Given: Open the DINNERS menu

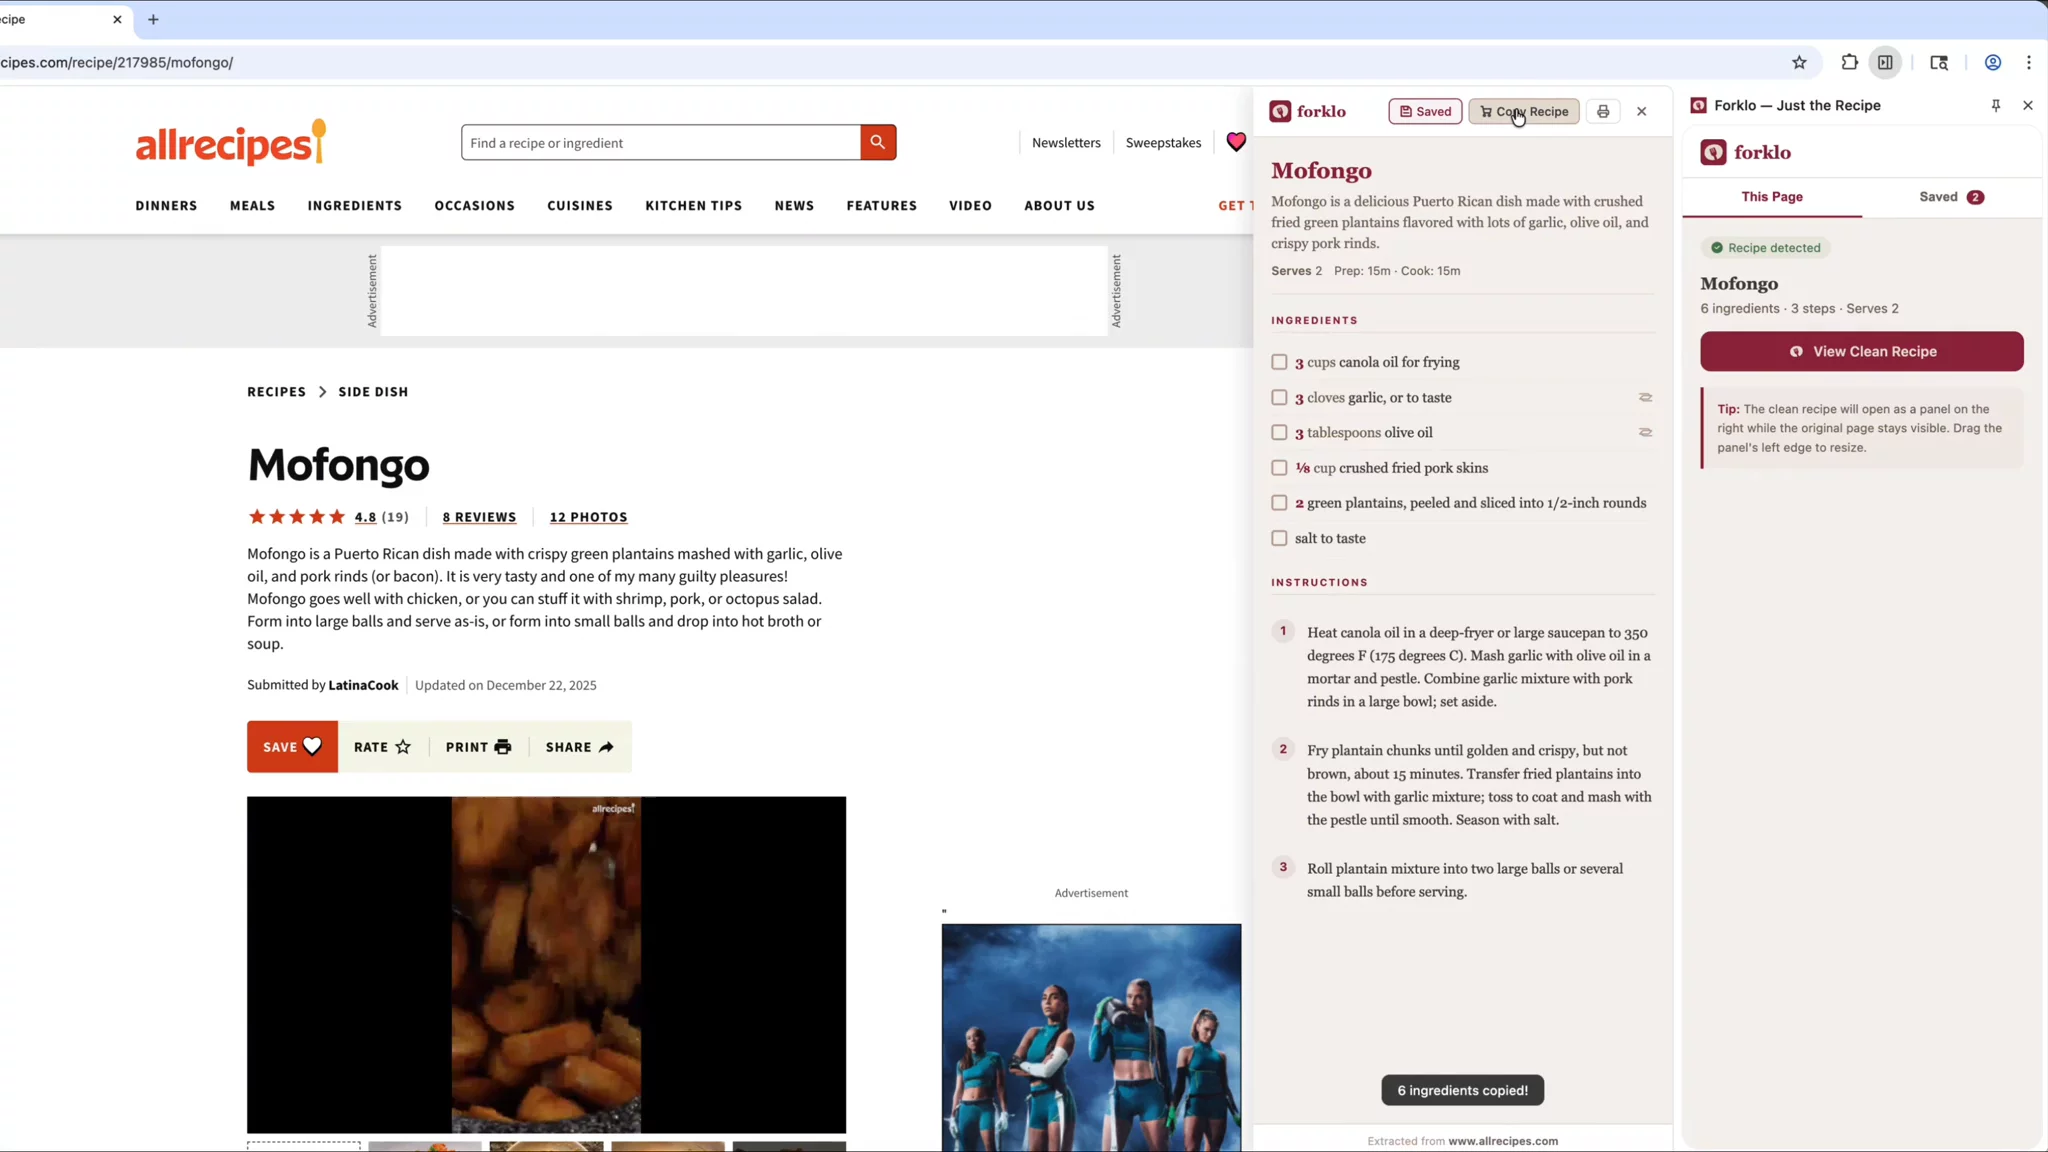Looking at the screenshot, I should click(166, 205).
